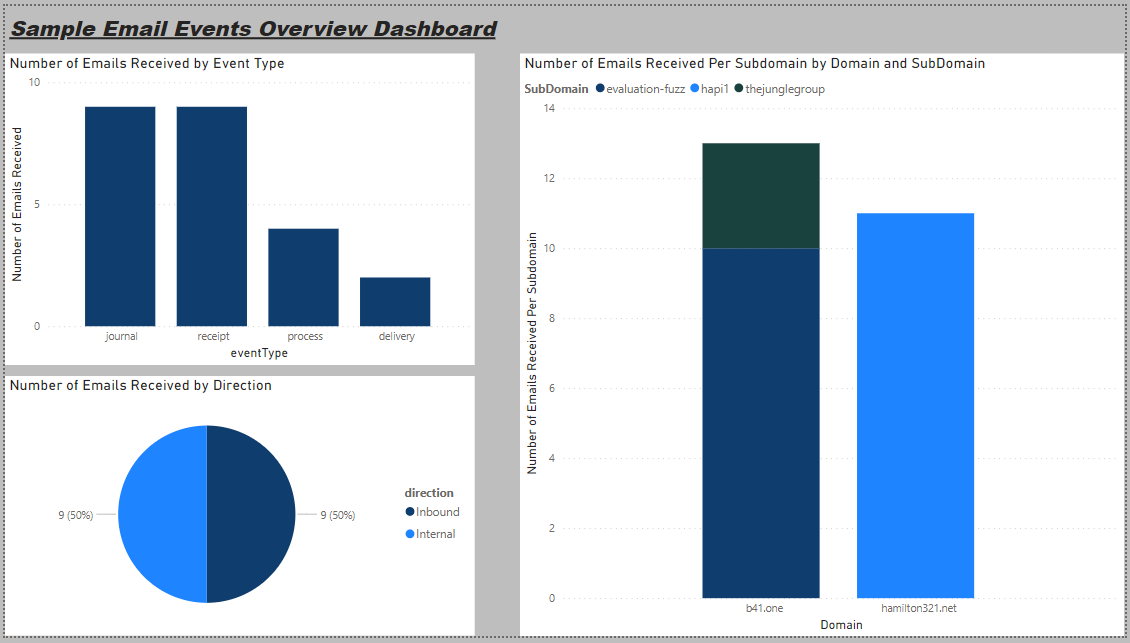
Task: Select the receipt bar in the bar chart
Action: 212,216
